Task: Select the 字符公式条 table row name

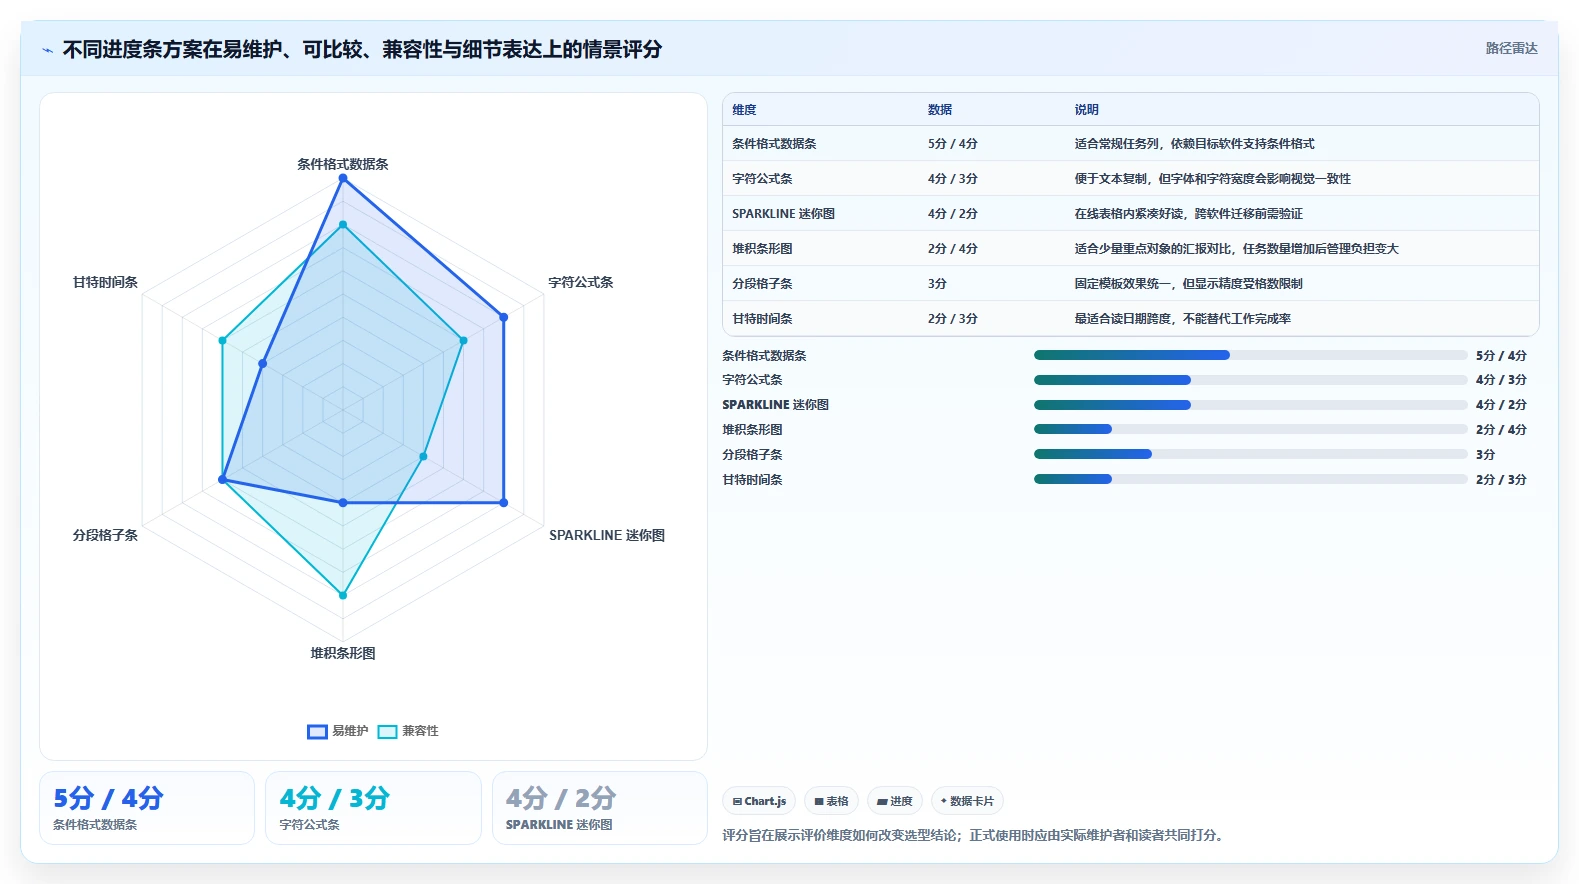Action: 762,179
